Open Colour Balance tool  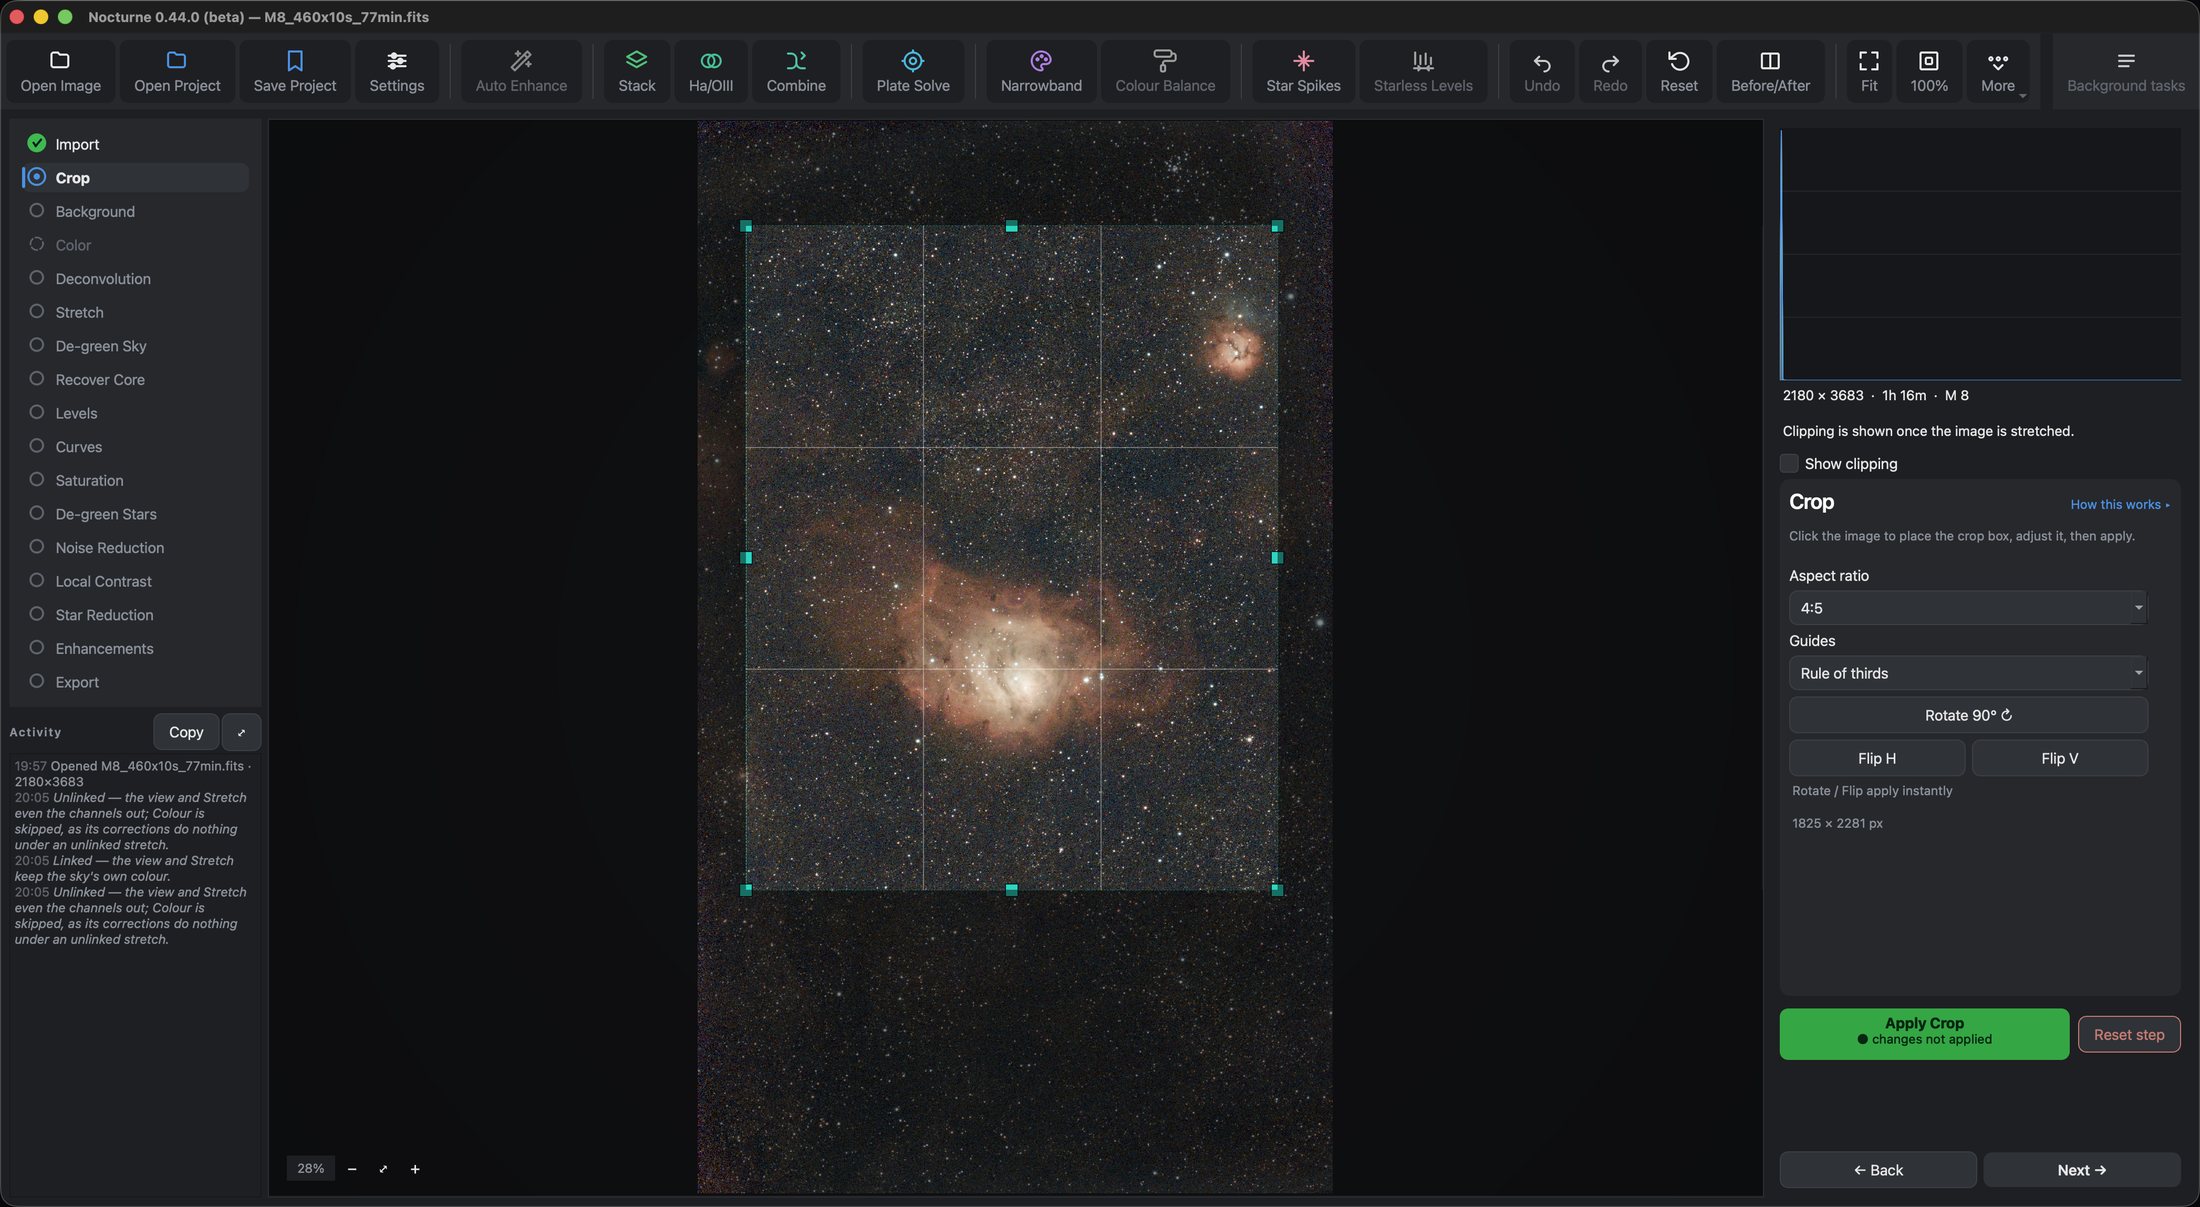[x=1165, y=72]
